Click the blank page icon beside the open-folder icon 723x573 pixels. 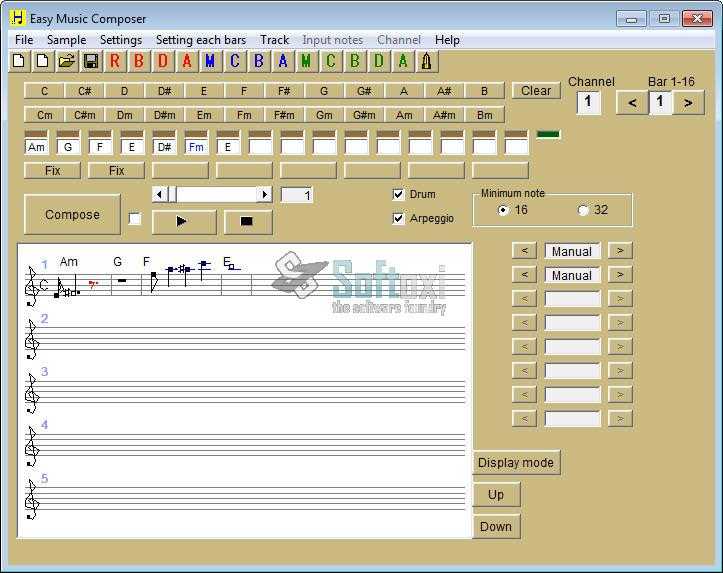tap(43, 61)
